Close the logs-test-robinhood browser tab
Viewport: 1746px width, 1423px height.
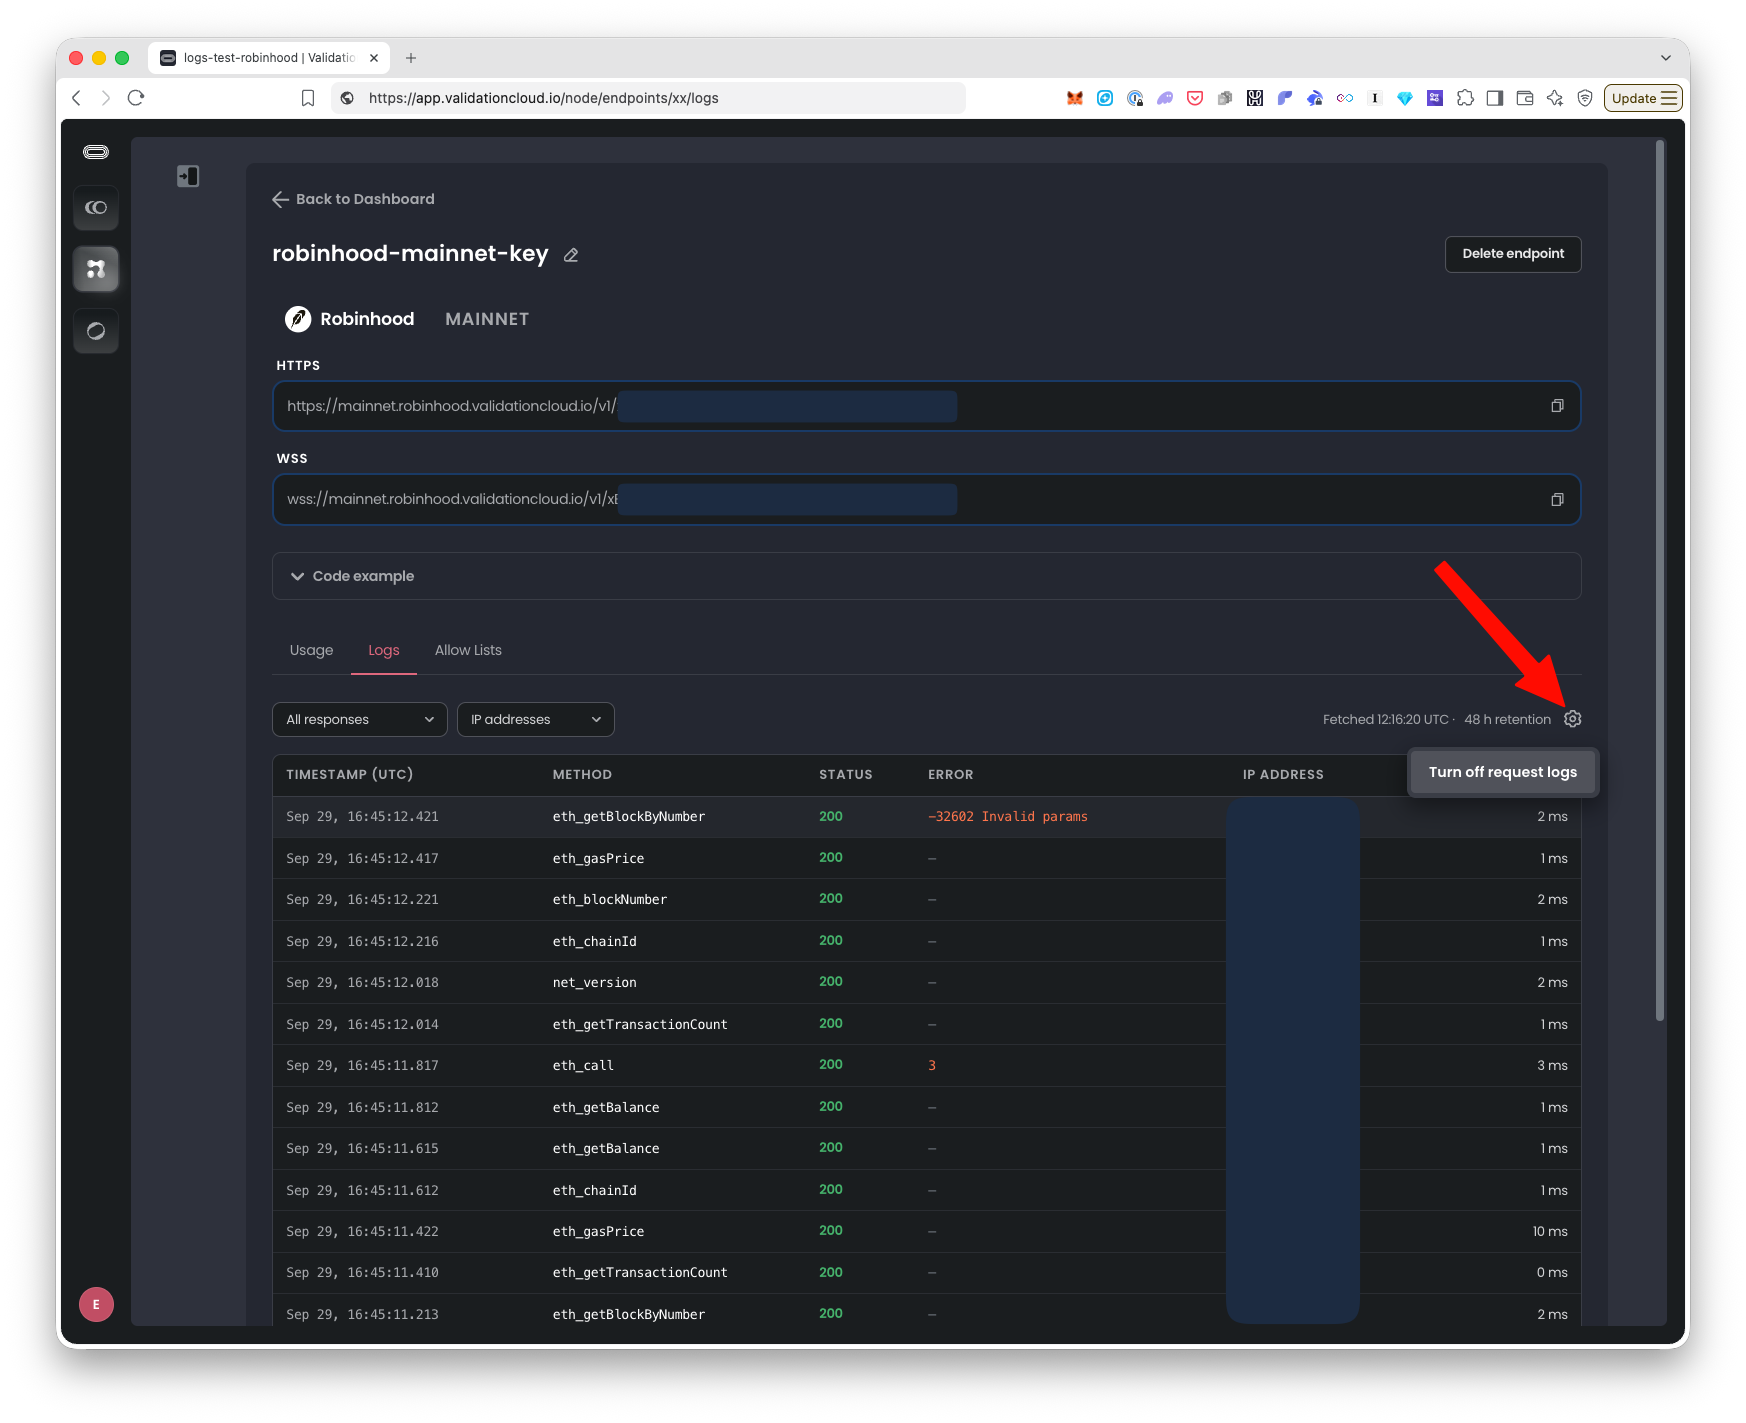374,58
